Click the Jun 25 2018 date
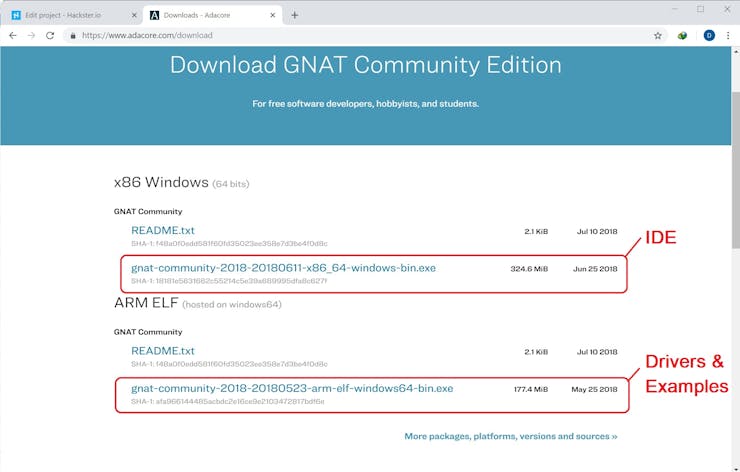740x472 pixels. [595, 269]
